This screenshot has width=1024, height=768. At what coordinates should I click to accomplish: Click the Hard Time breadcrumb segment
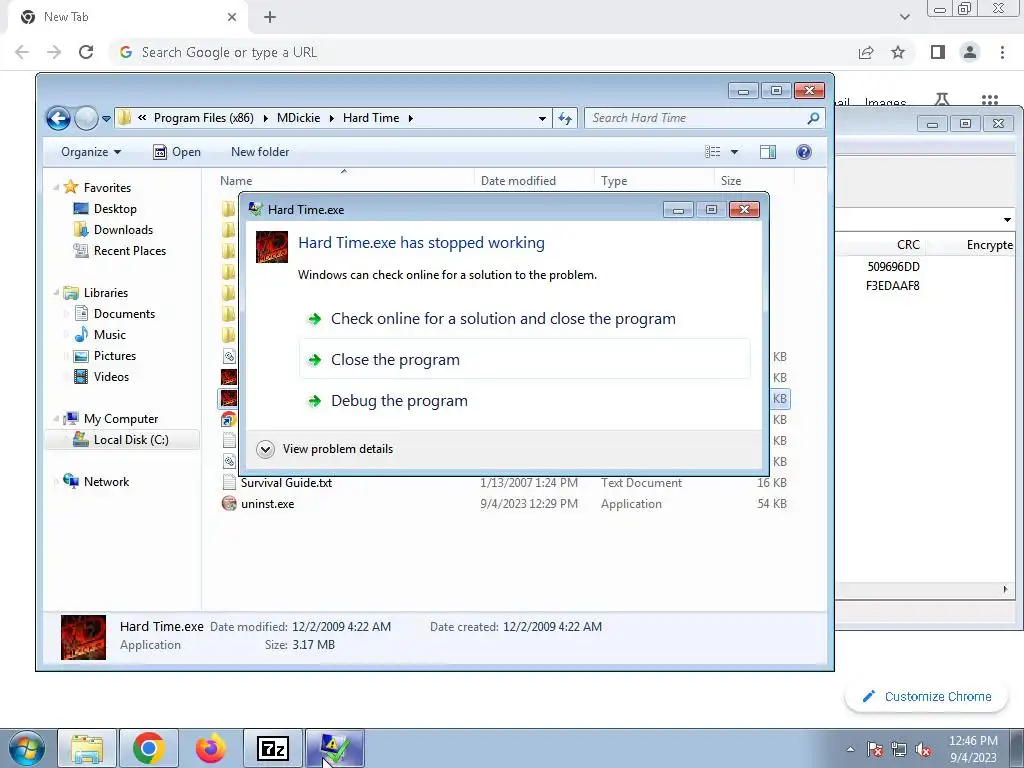(371, 118)
